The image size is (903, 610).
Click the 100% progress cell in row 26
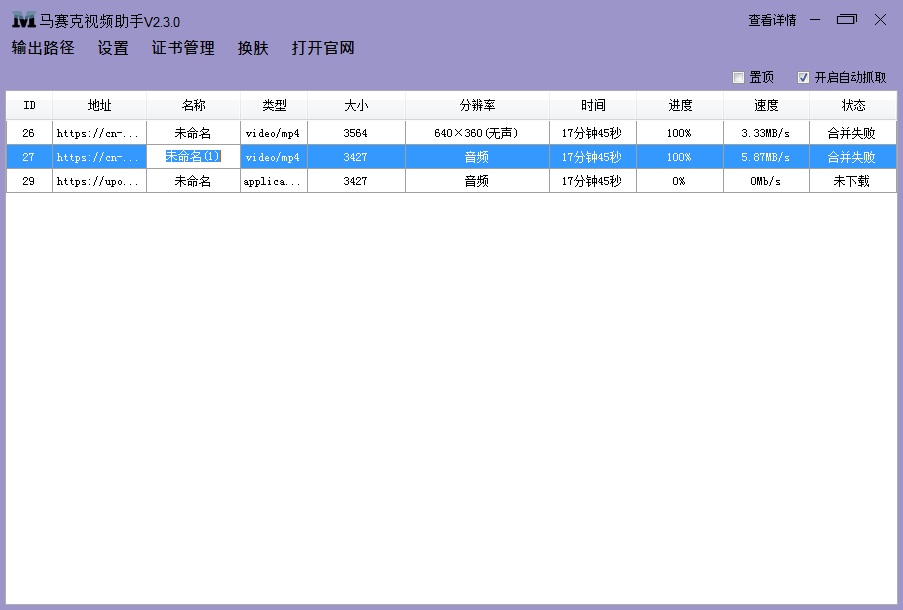tap(680, 133)
